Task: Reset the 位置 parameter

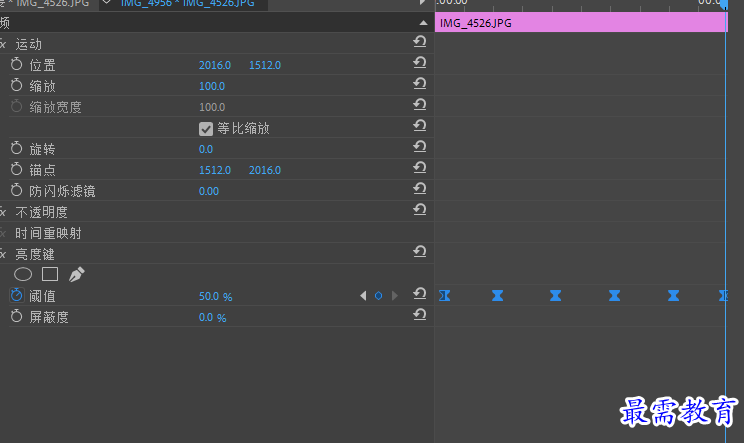Action: coord(419,63)
